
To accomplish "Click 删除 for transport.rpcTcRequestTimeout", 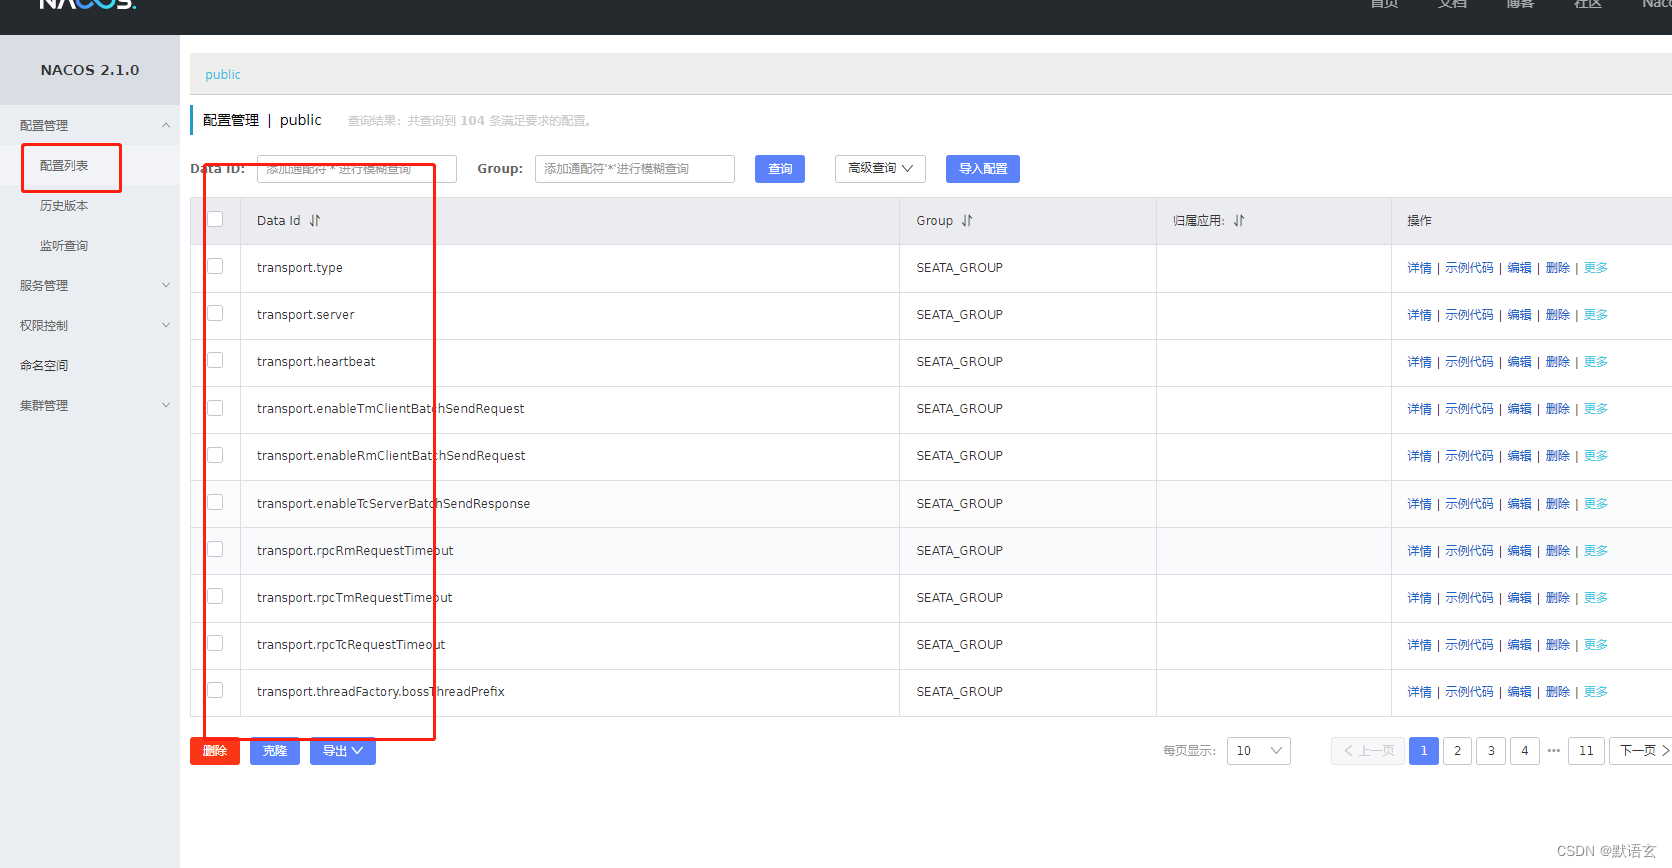I will (1558, 645).
